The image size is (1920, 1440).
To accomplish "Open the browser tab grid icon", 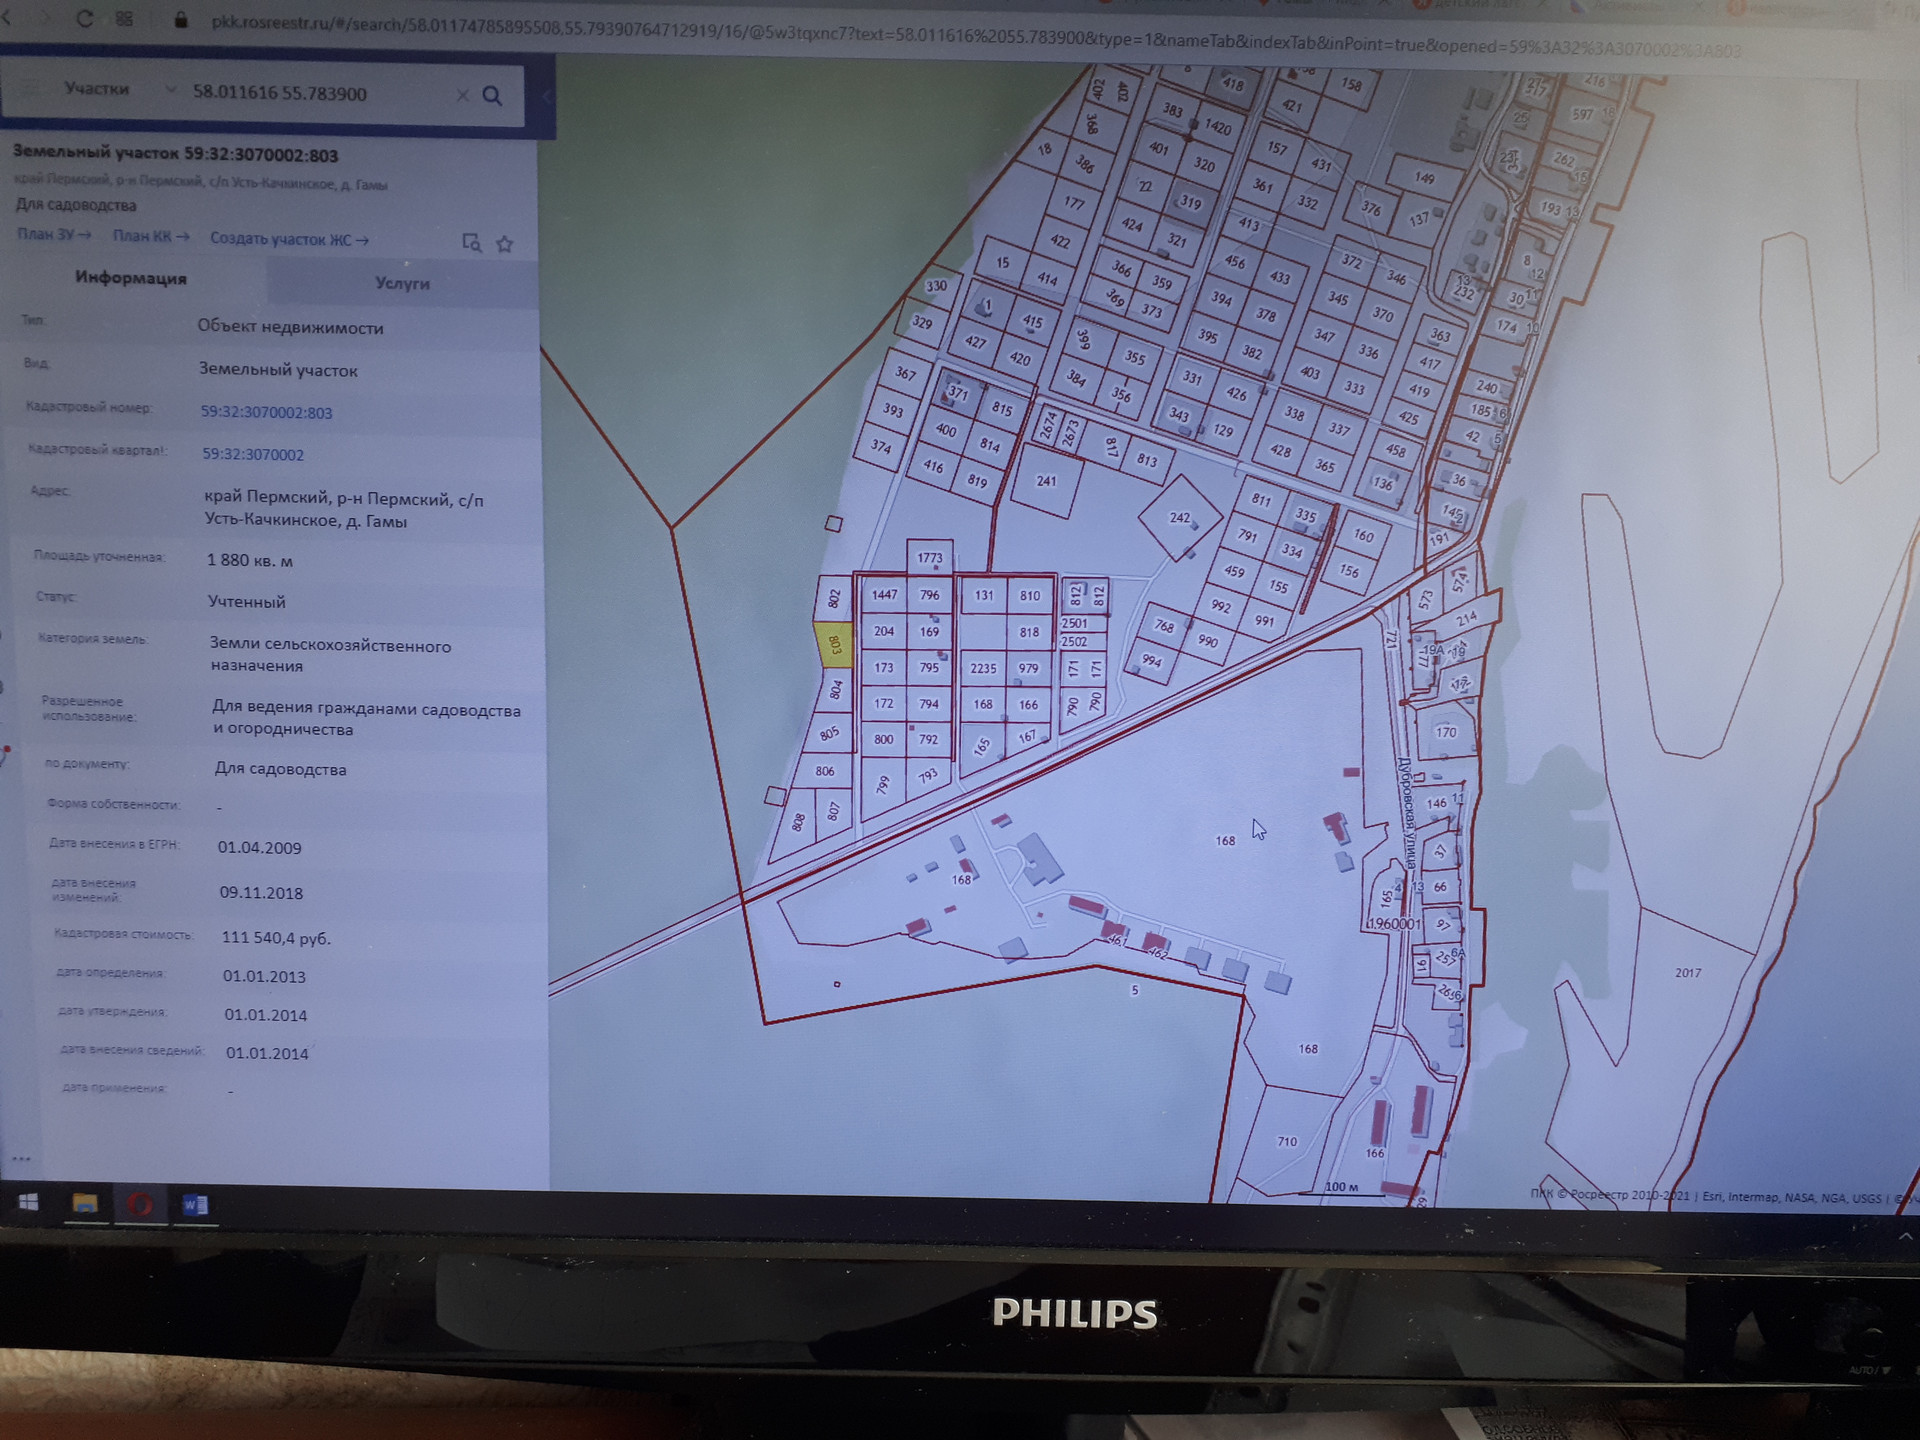I will (x=124, y=19).
